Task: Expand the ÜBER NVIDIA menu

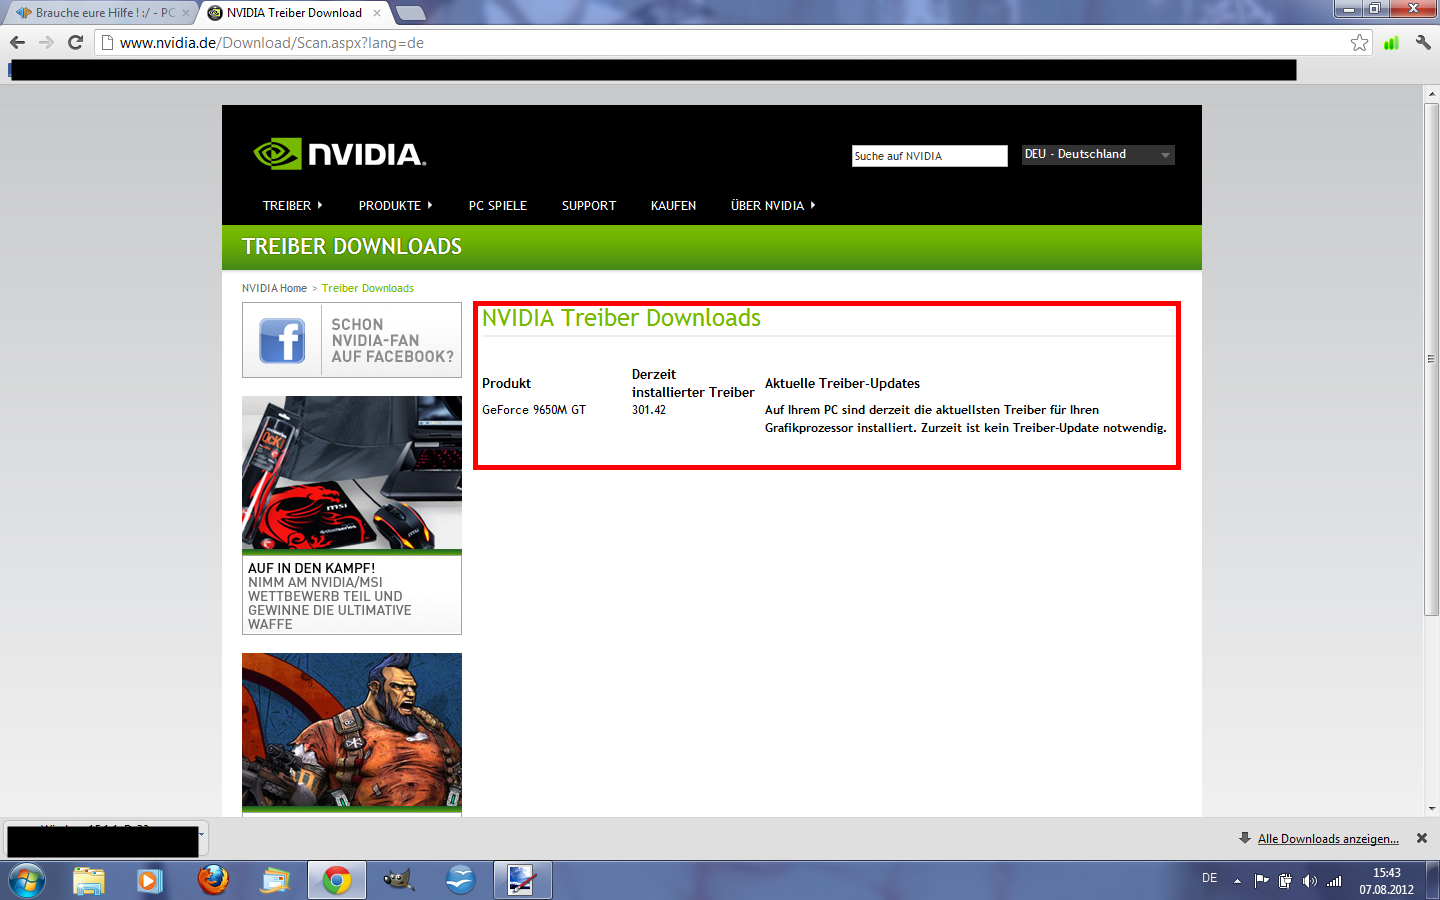Action: [773, 205]
